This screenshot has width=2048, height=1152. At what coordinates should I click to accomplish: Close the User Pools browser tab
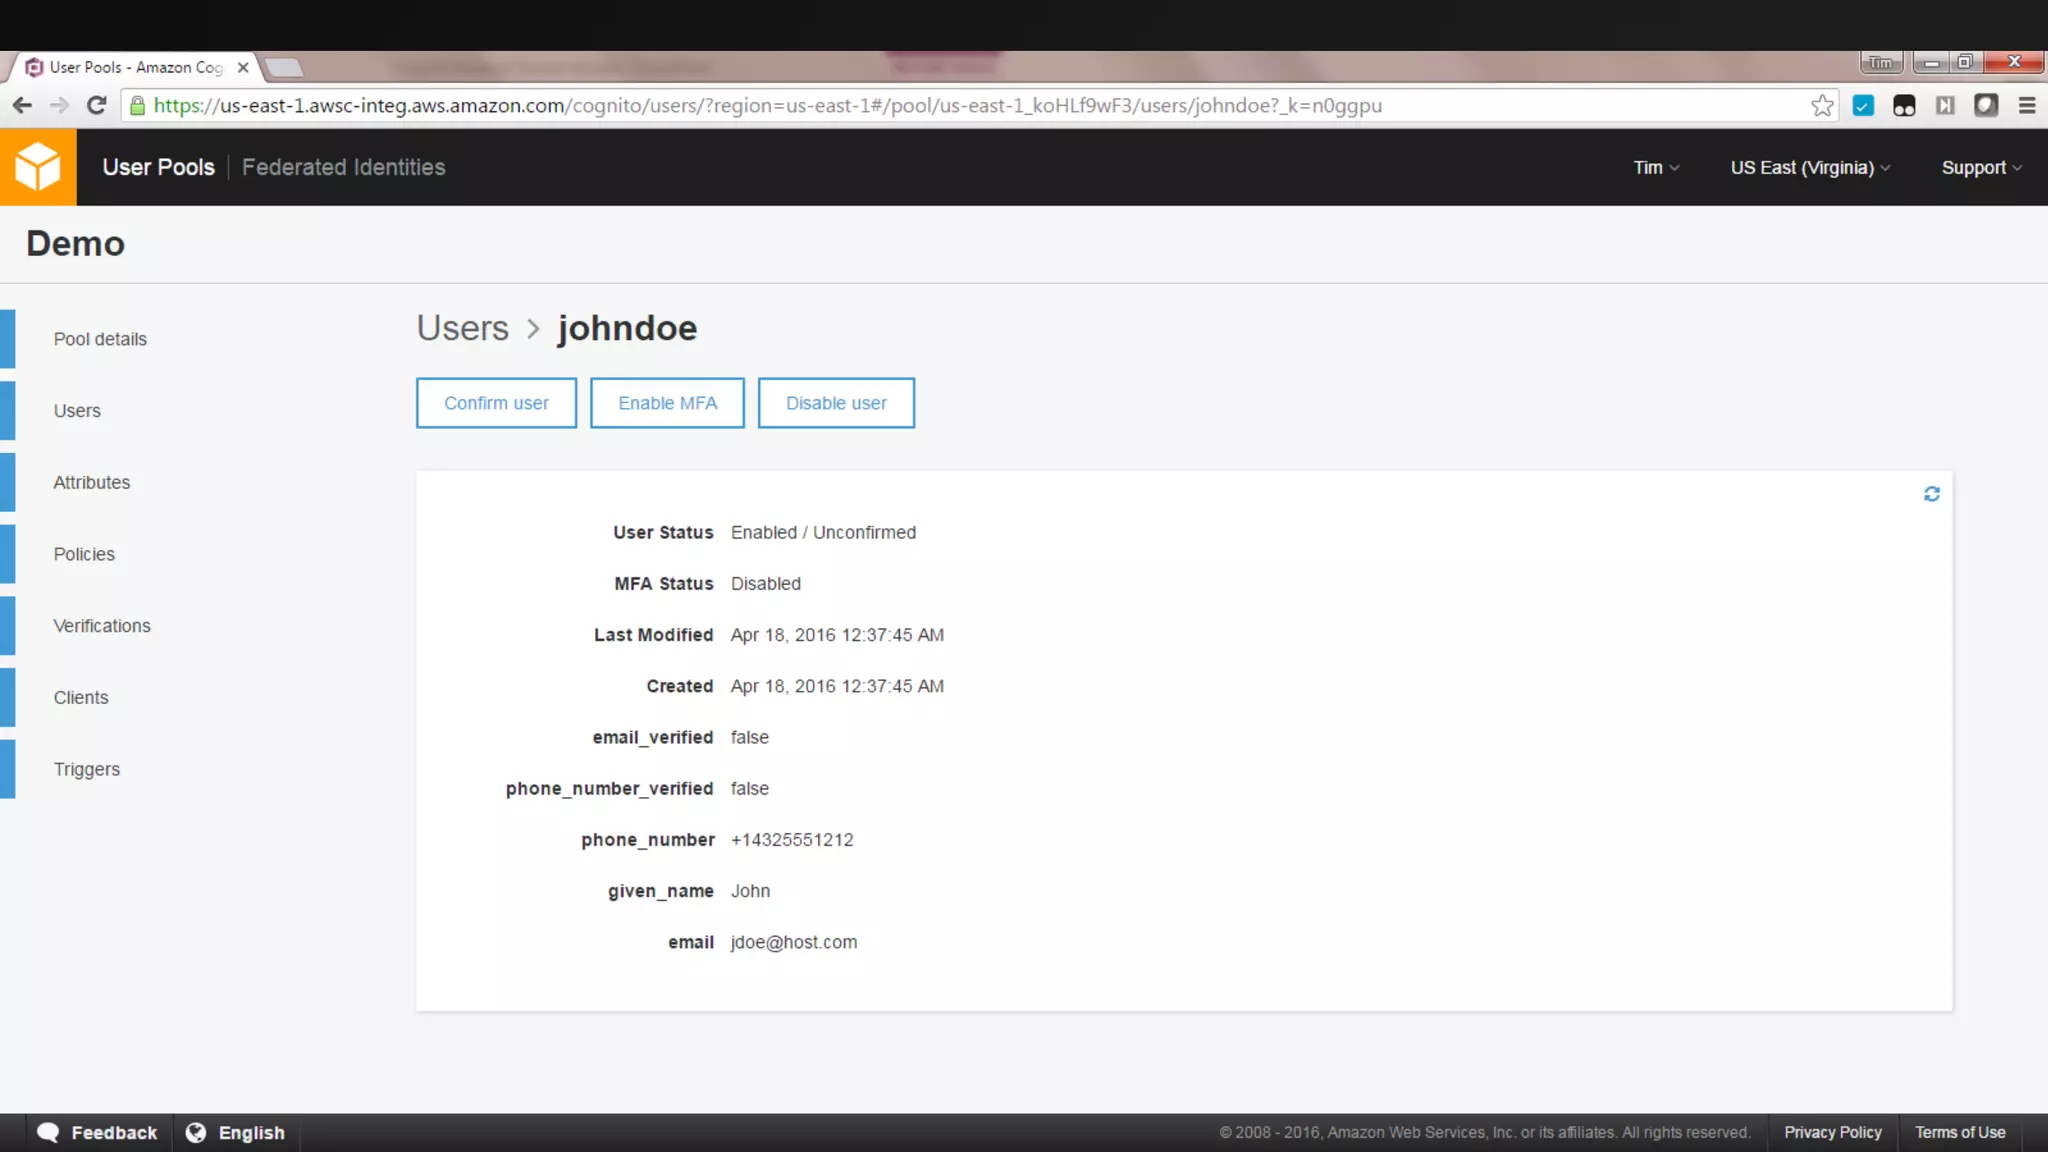243,67
